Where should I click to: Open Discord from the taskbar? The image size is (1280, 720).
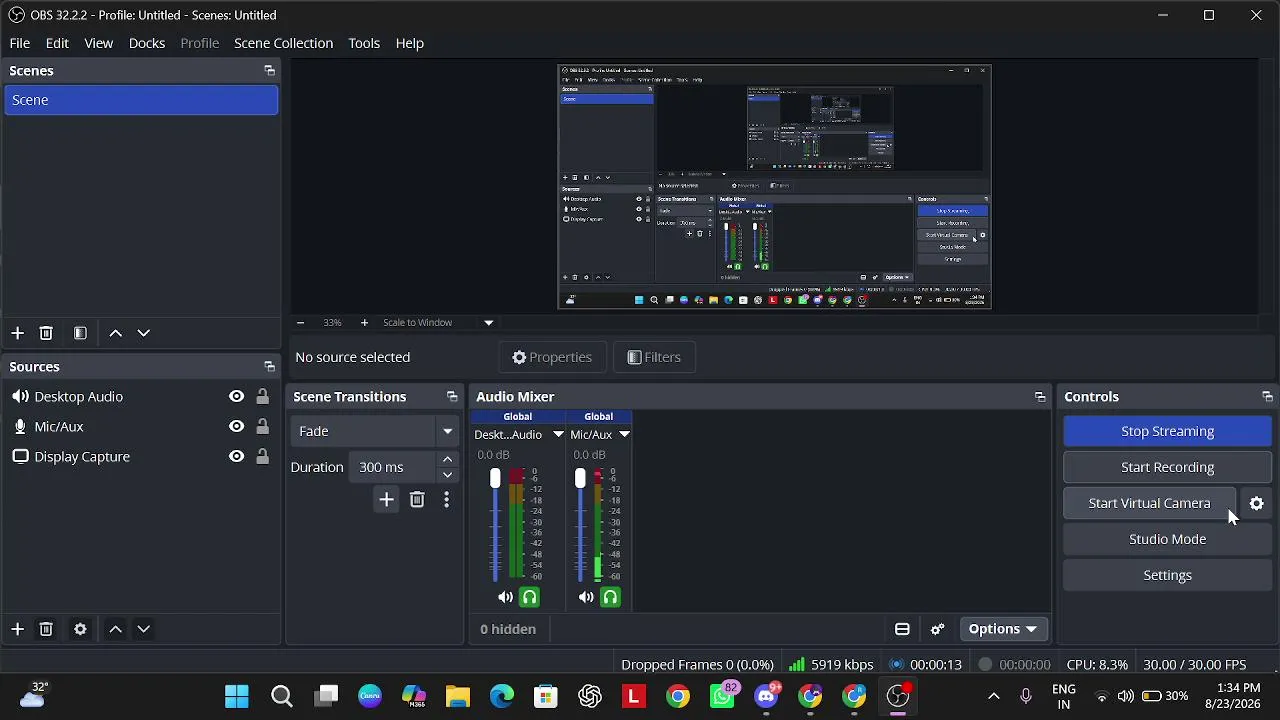[767, 696]
